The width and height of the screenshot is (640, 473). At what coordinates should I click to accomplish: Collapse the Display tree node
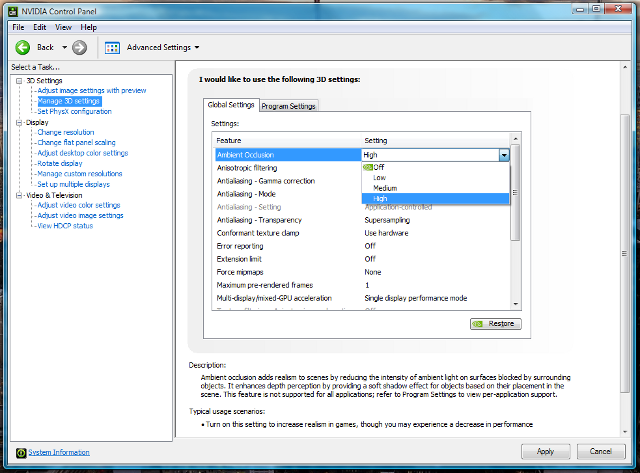pyautogui.click(x=19, y=122)
